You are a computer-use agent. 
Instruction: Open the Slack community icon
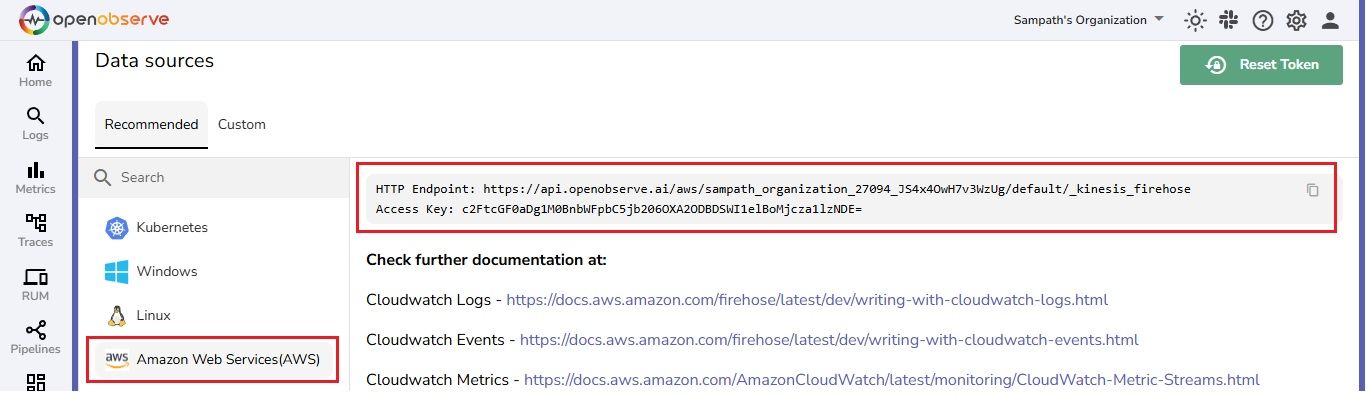(x=1228, y=20)
